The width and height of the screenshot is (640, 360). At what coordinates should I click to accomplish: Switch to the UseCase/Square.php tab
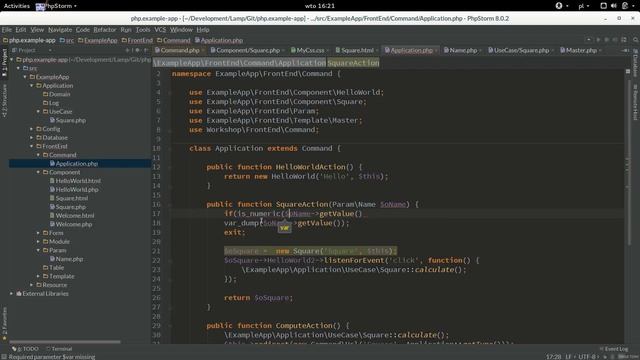521,50
